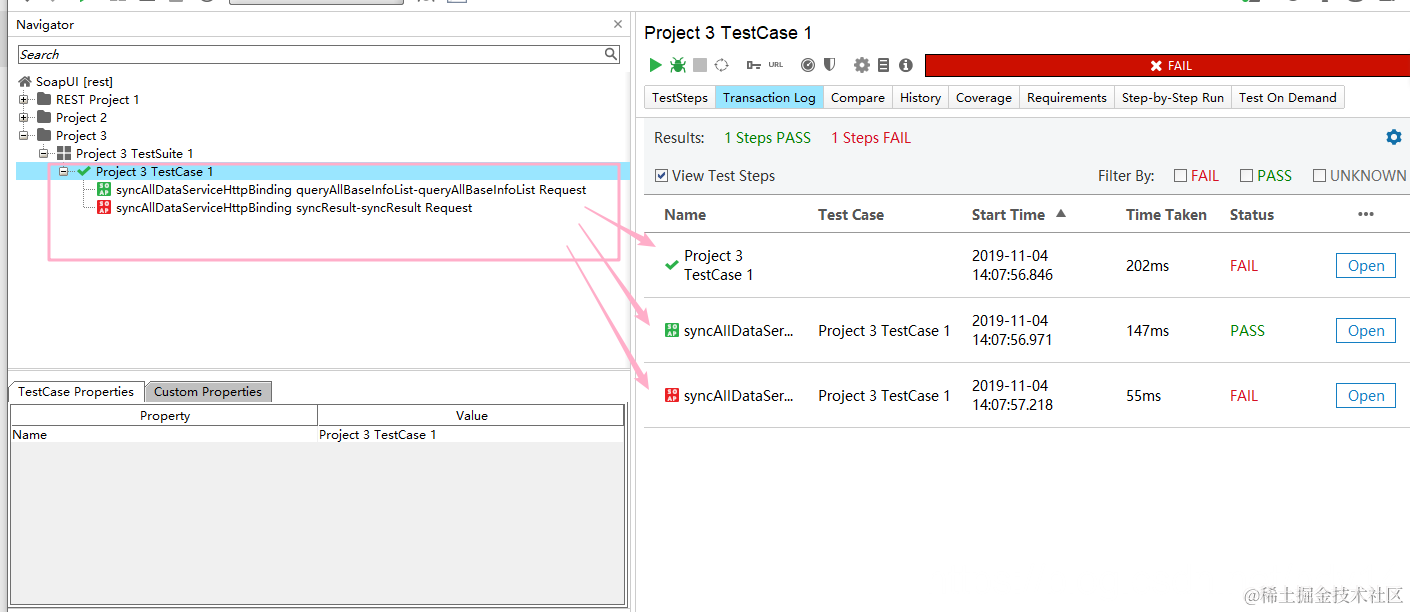Expand the Project 2 node
The width and height of the screenshot is (1410, 612).
[x=24, y=118]
